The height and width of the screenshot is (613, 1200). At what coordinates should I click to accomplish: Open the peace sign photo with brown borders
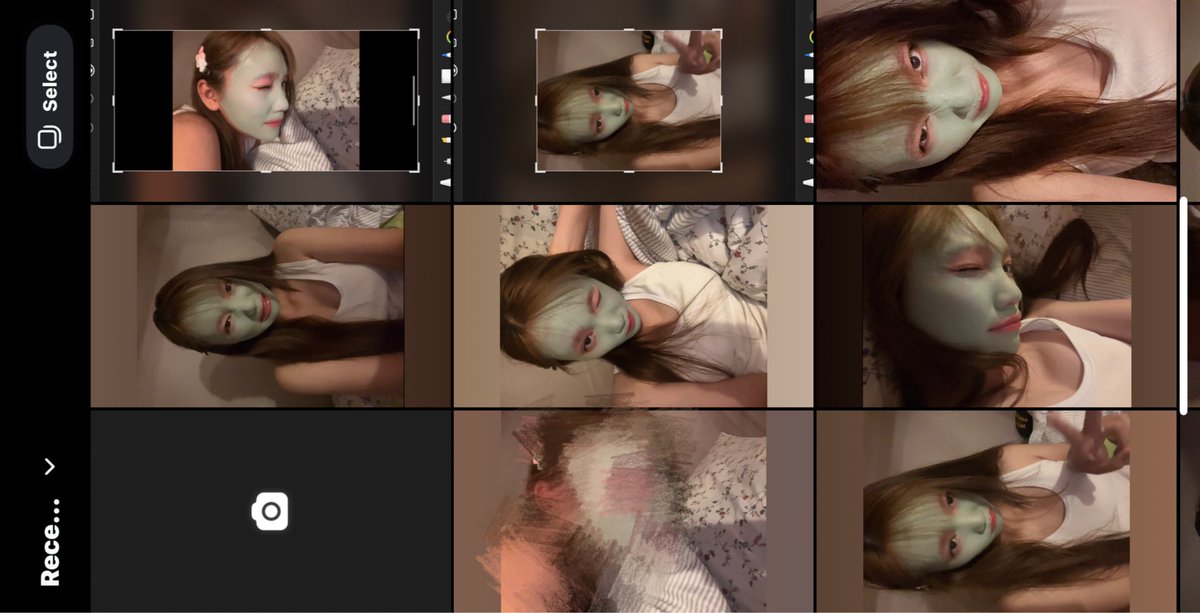pos(996,511)
